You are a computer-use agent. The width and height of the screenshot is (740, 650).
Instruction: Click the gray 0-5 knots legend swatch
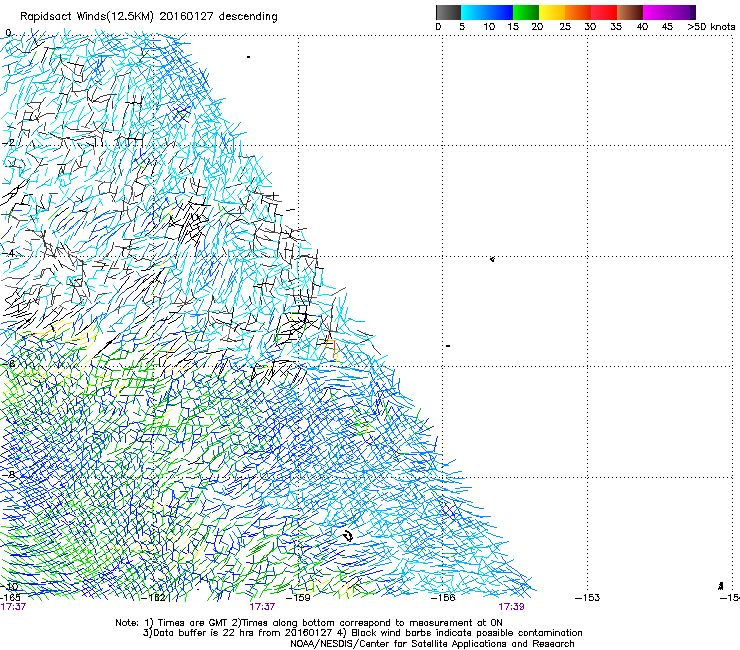[448, 12]
